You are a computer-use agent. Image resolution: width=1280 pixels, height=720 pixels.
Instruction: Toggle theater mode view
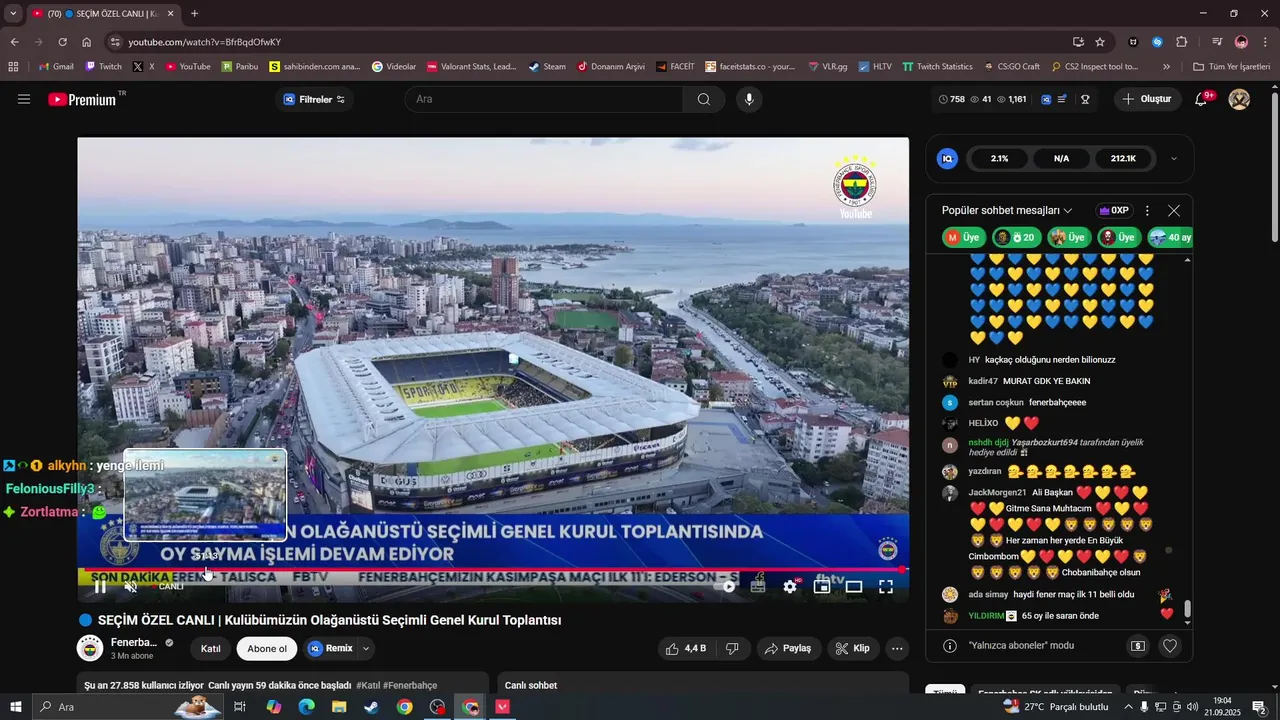(x=854, y=587)
